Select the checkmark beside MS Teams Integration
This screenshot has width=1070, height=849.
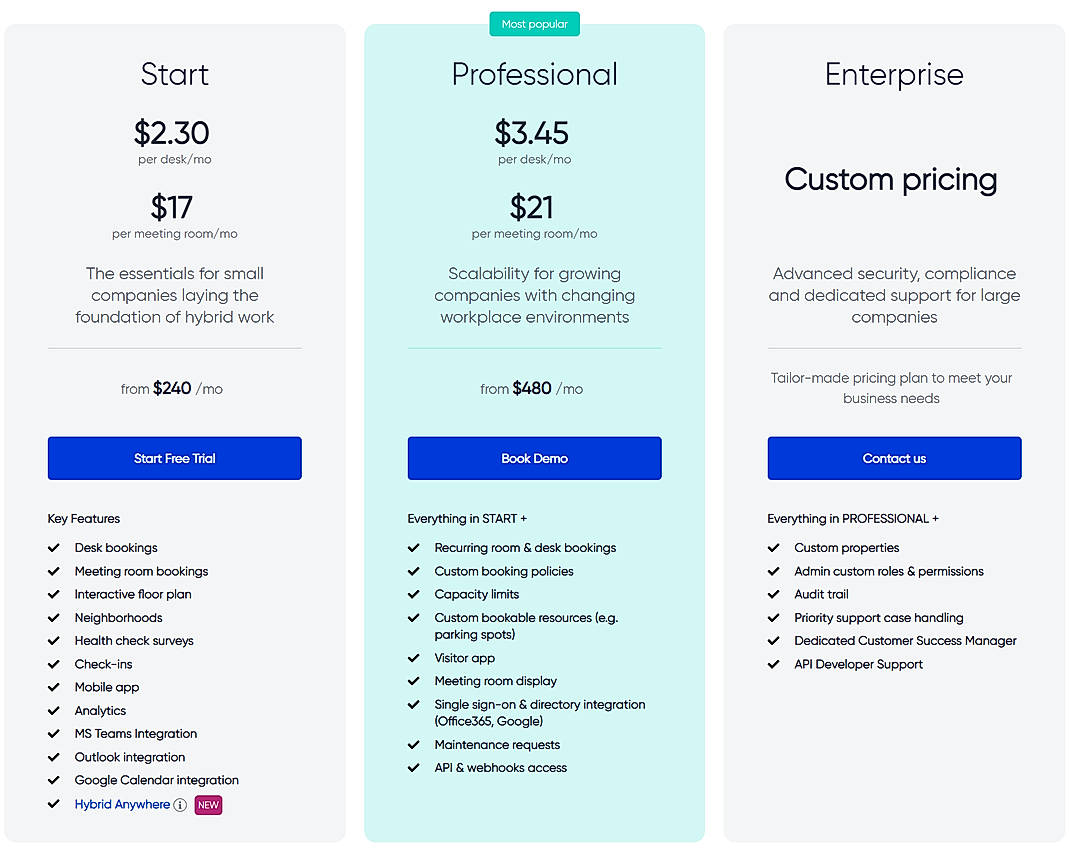coord(53,734)
